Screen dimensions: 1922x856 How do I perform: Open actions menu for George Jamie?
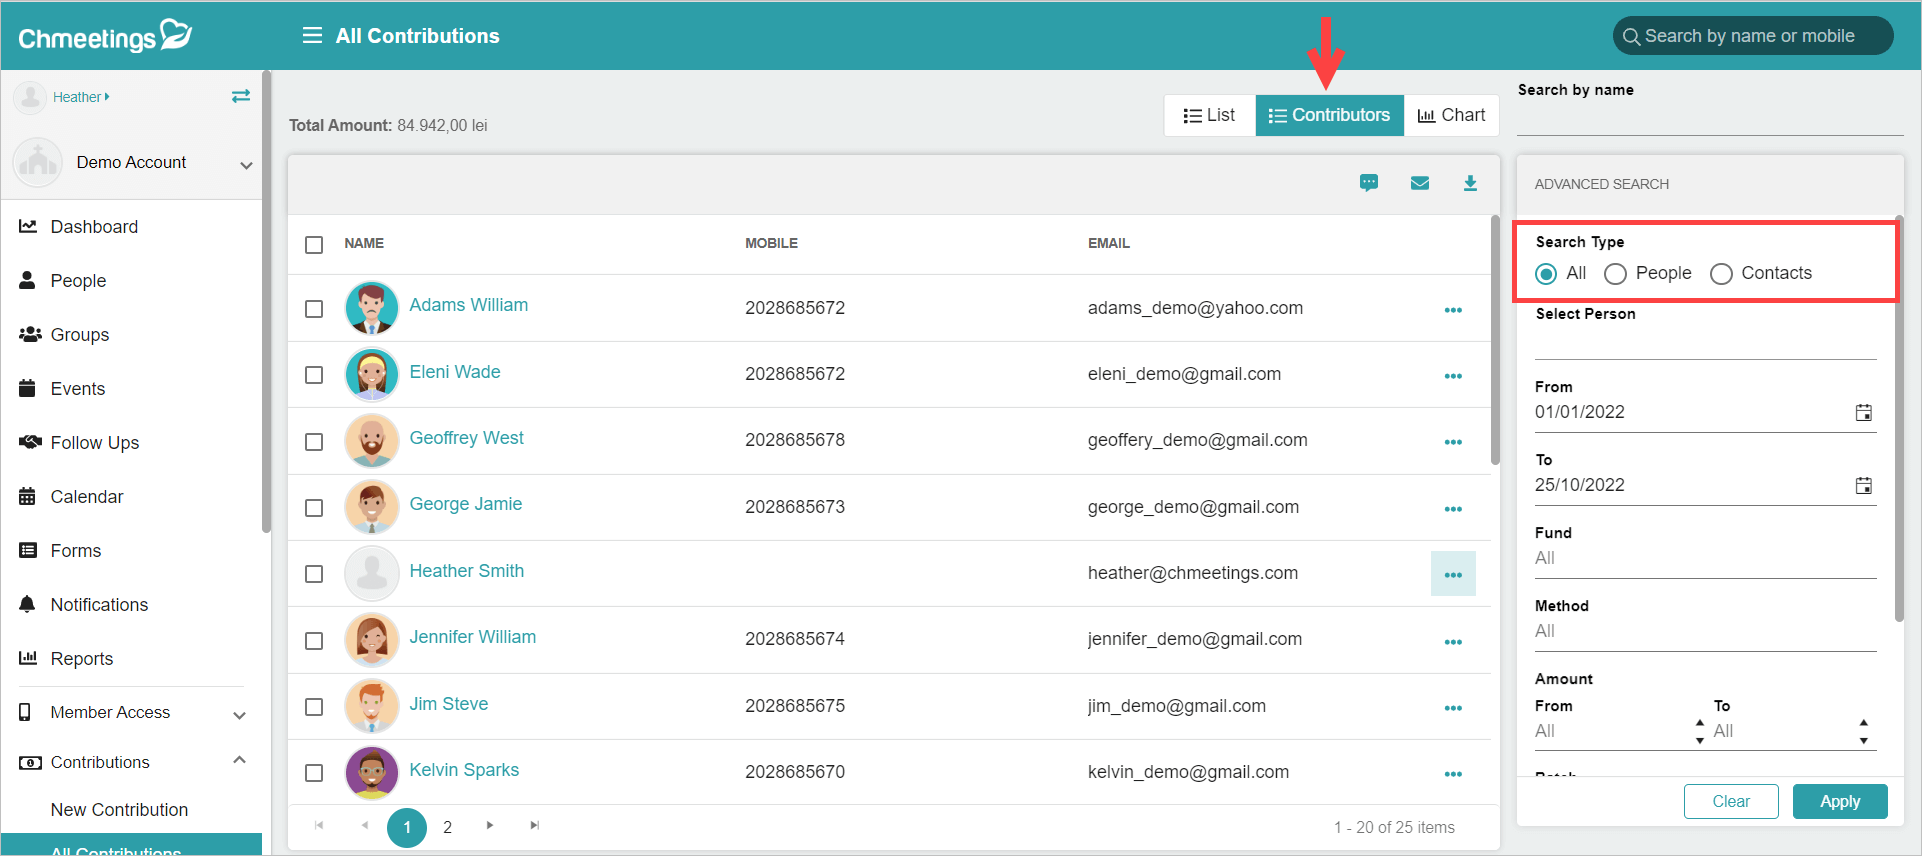(x=1453, y=509)
